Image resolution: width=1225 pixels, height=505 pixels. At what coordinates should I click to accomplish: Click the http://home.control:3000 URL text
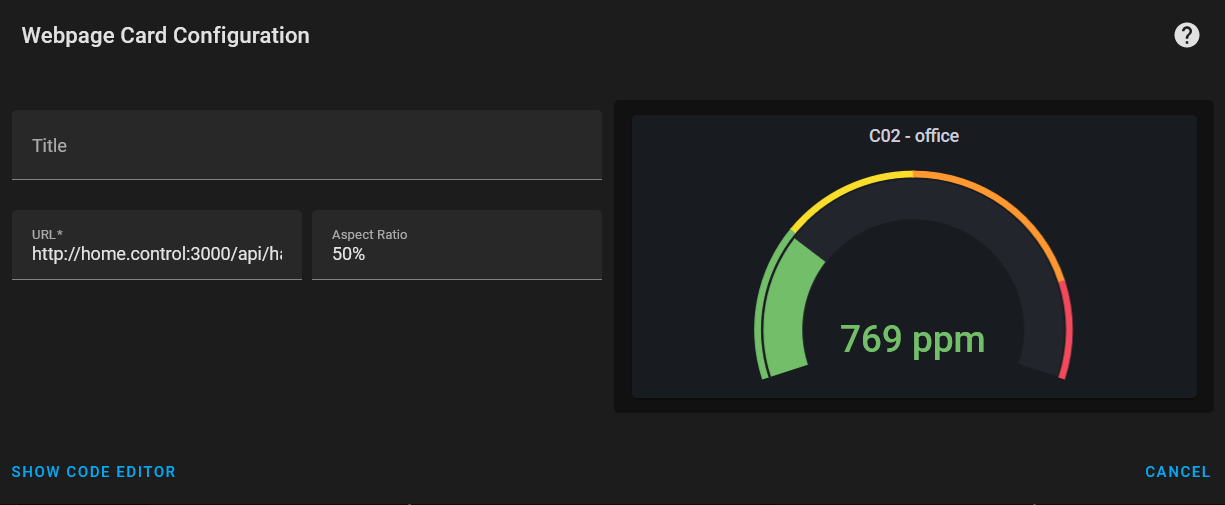pyautogui.click(x=156, y=255)
